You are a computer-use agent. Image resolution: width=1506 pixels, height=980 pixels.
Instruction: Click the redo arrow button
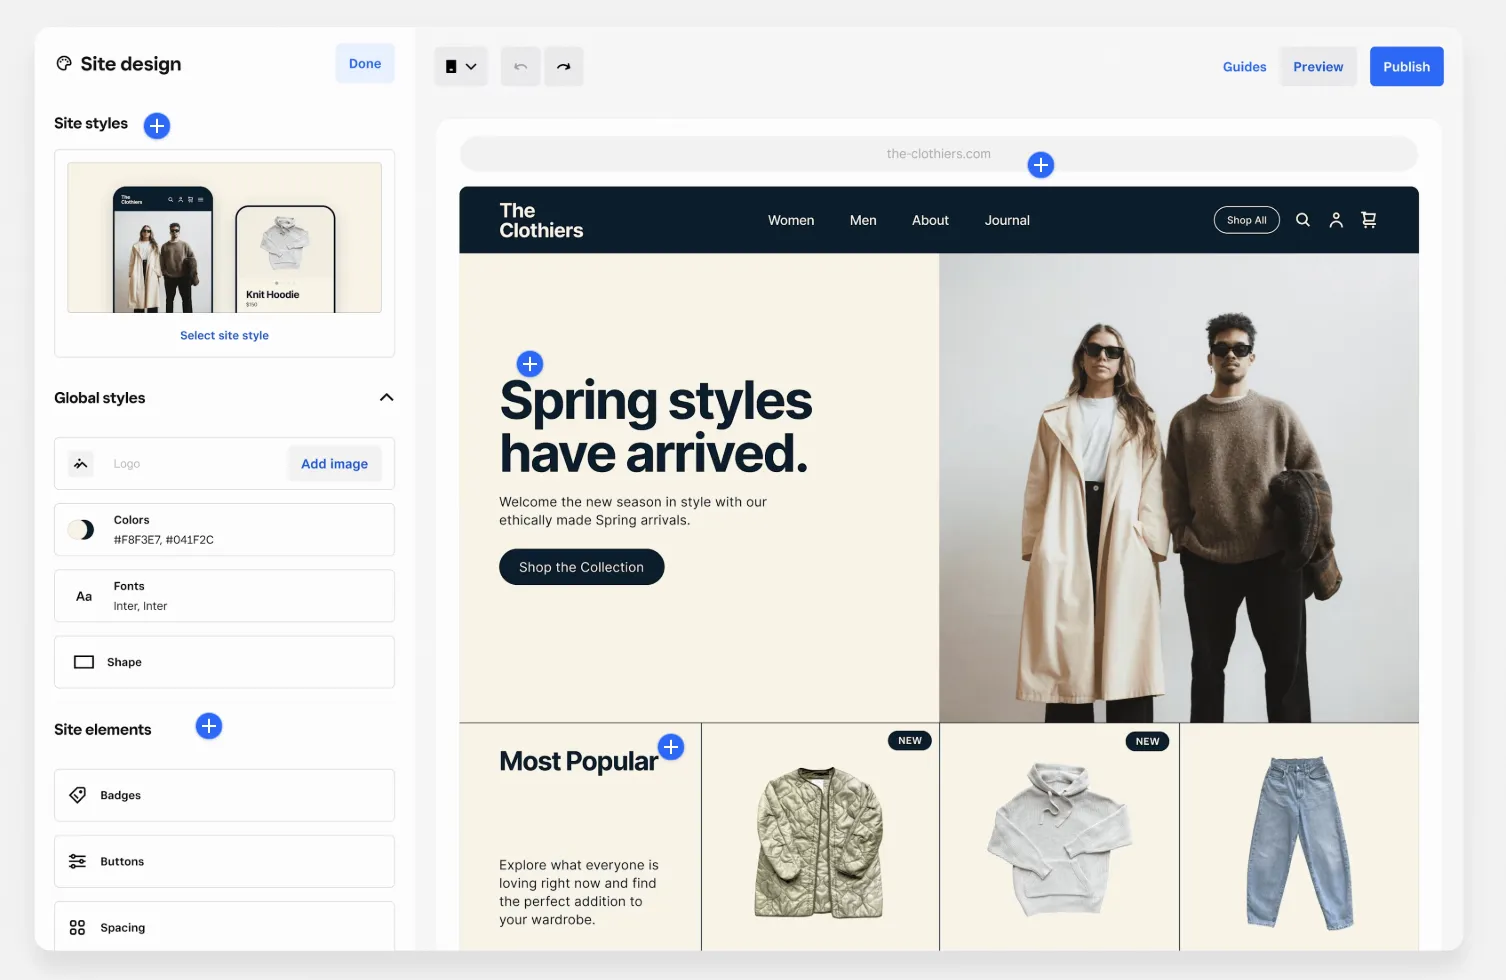[x=564, y=66]
